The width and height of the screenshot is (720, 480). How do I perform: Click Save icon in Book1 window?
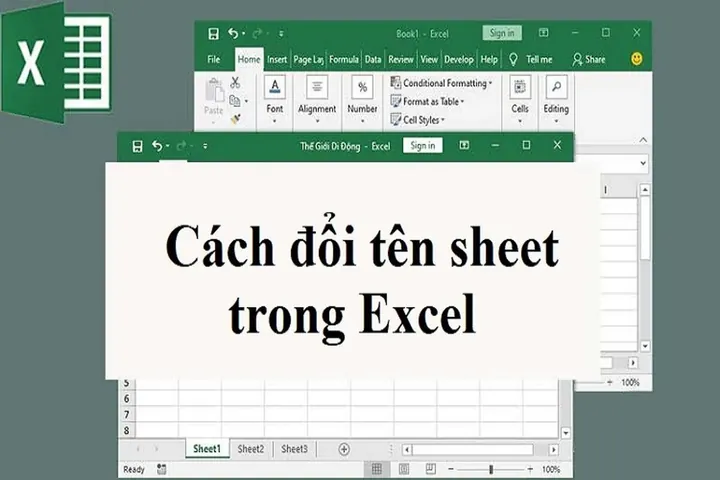[x=214, y=34]
